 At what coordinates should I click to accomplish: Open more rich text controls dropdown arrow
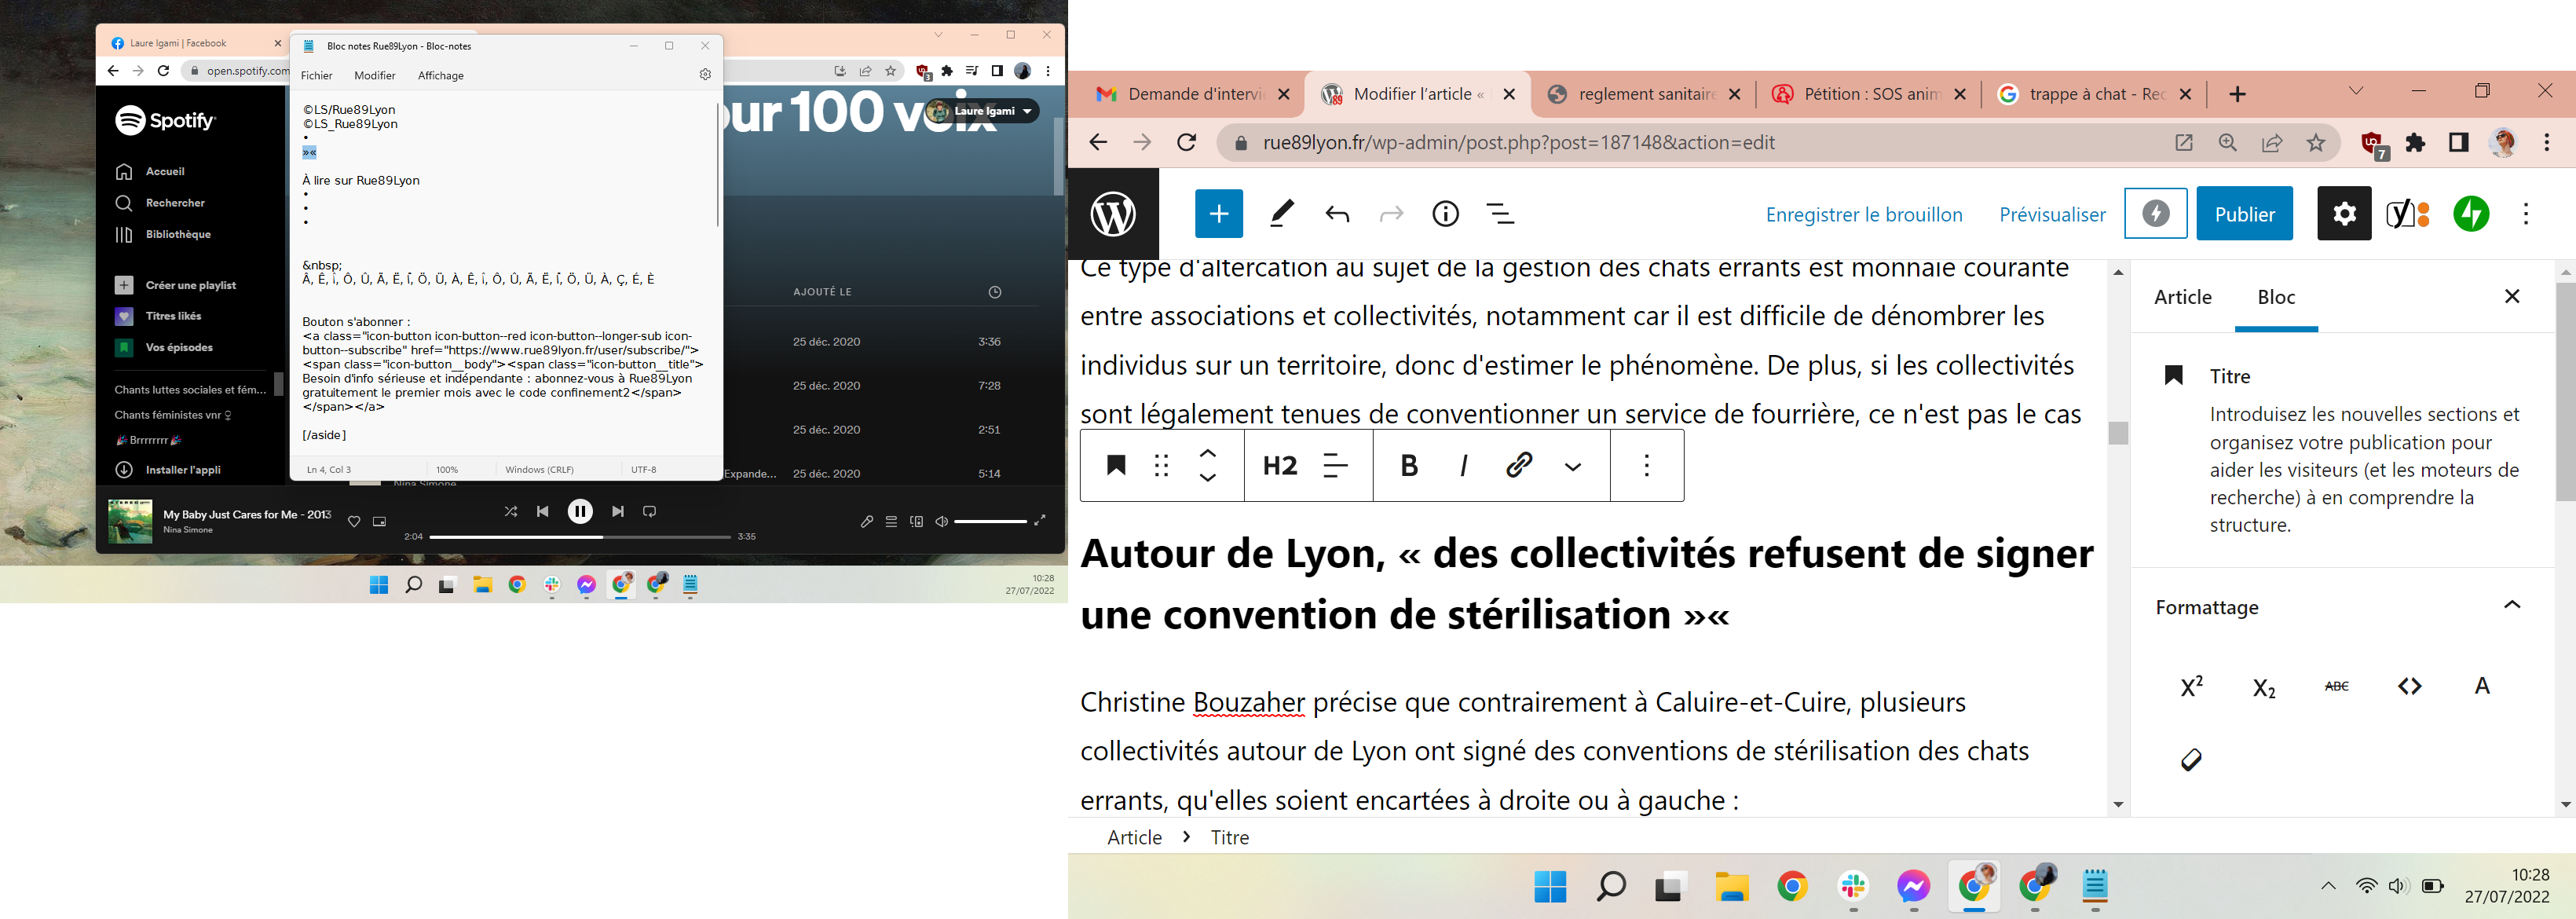[x=1573, y=467]
